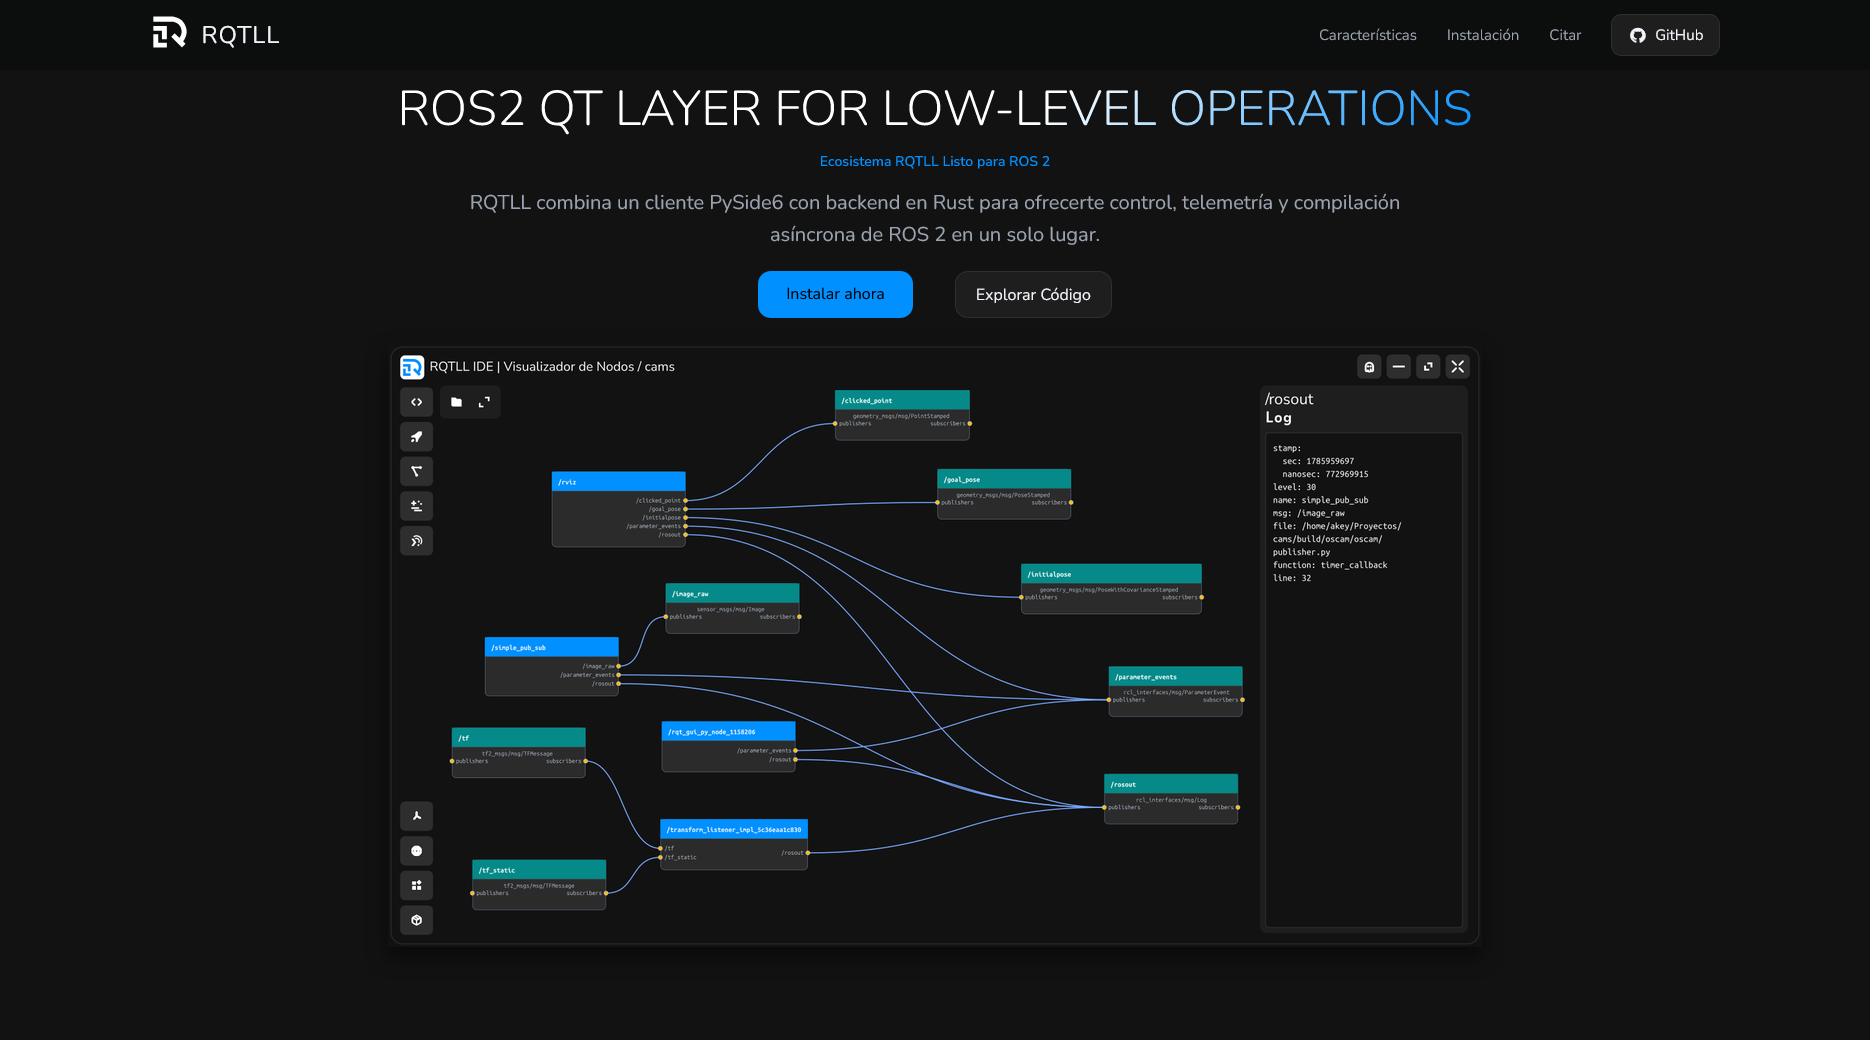Click the cube package icon in lower IDE sidebar
Image resolution: width=1870 pixels, height=1040 pixels.
(416, 920)
